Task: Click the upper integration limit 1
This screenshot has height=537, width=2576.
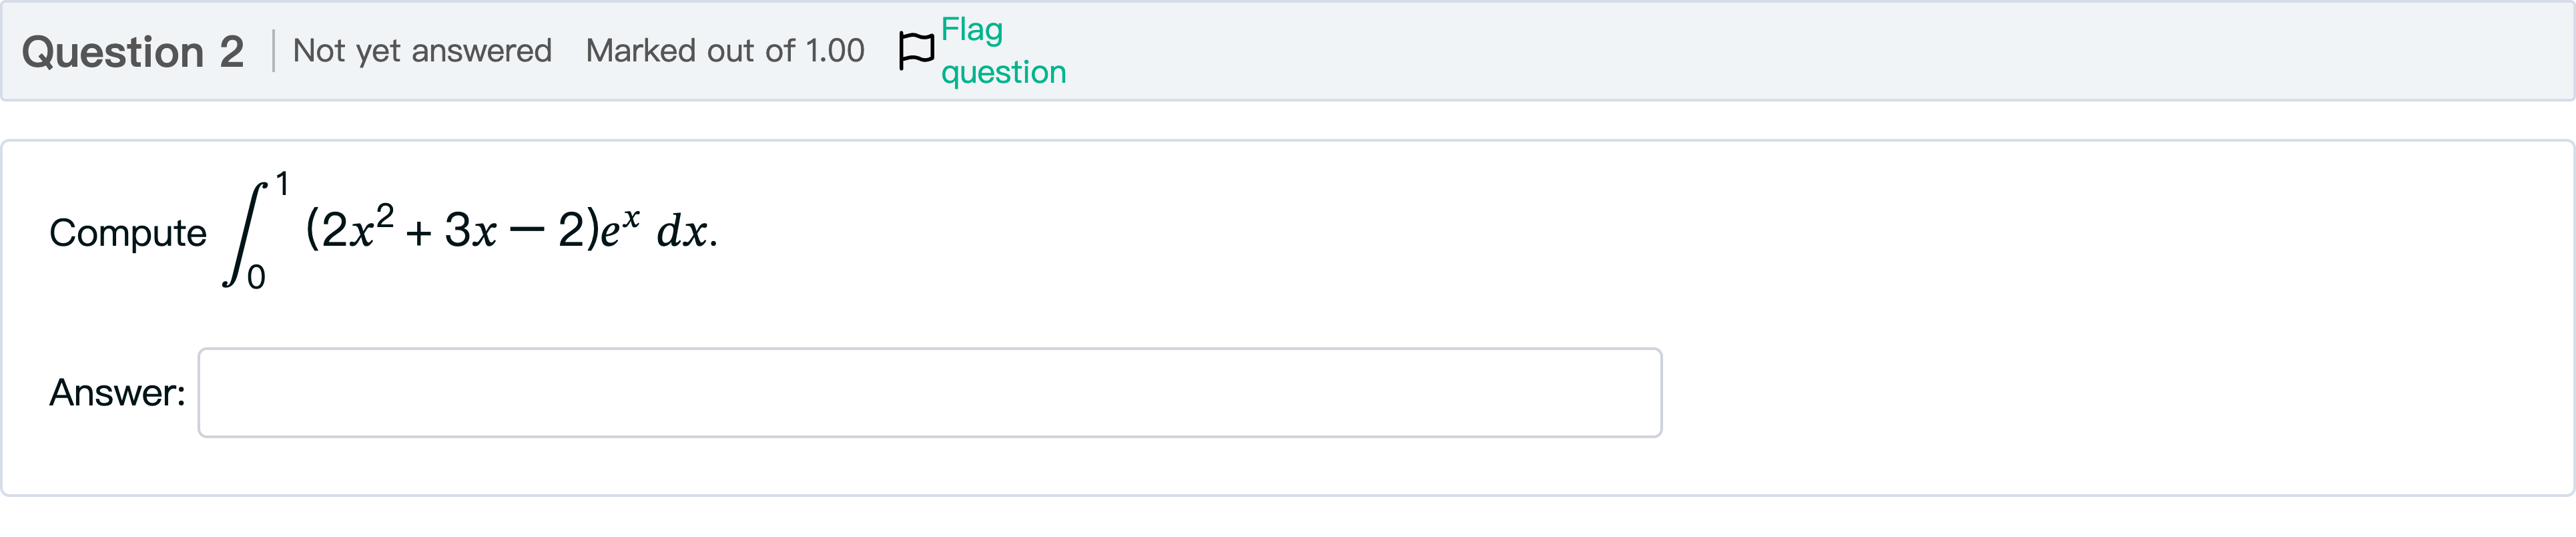Action: point(283,184)
